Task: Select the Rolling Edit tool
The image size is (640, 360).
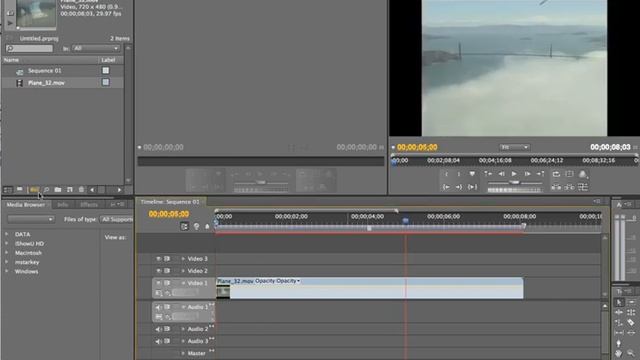Action: pyautogui.click(x=631, y=312)
